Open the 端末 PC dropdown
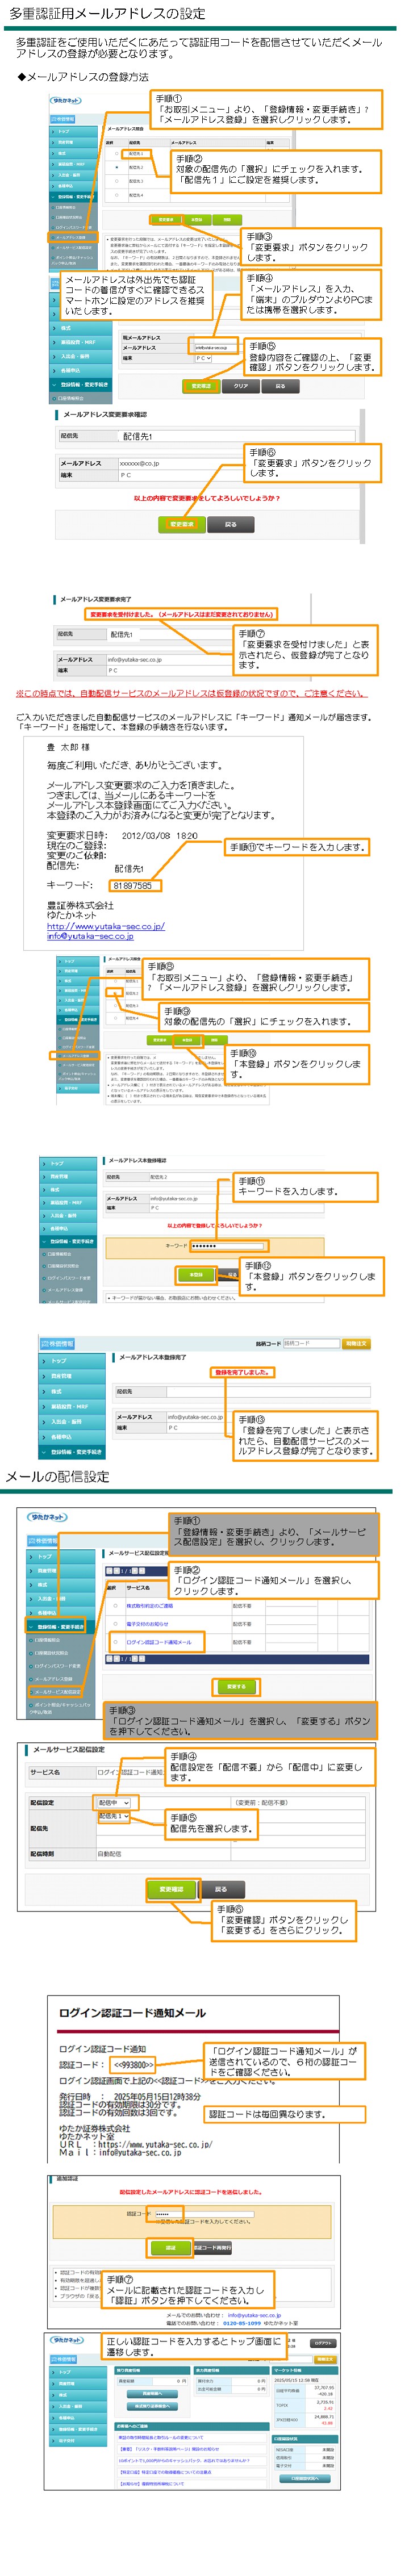This screenshot has height=2576, width=409. [x=202, y=358]
